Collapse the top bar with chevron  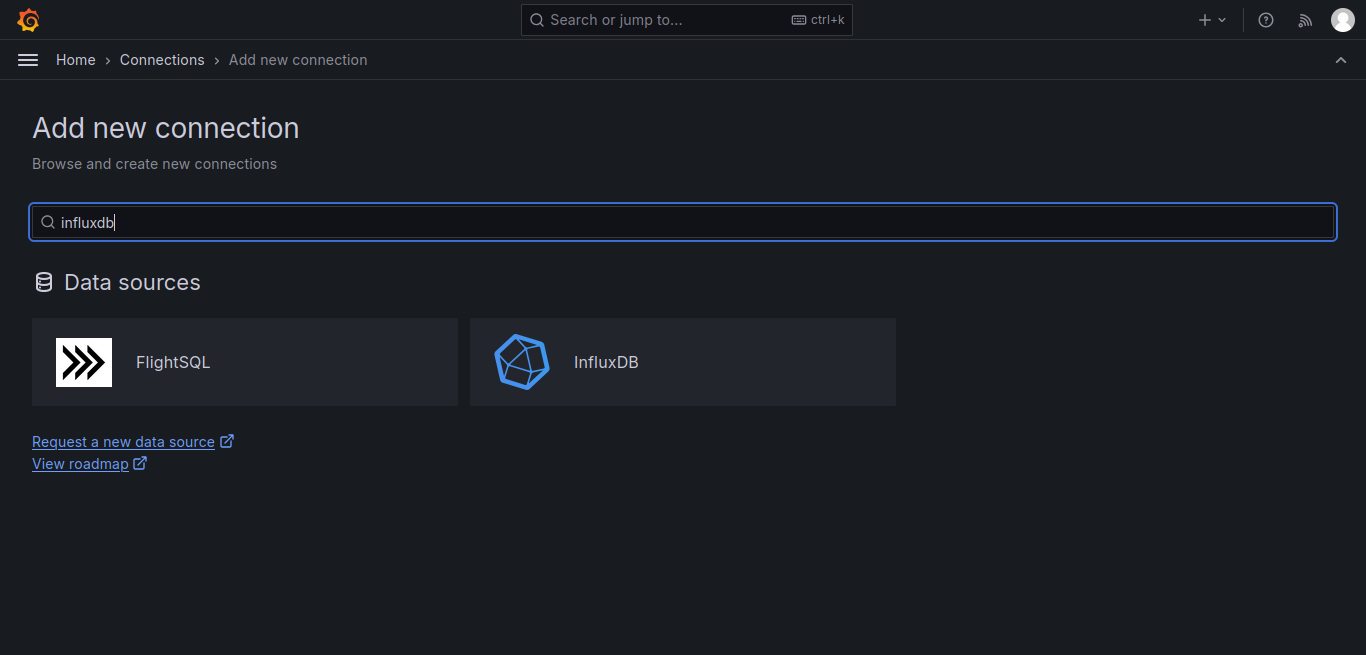(x=1341, y=60)
